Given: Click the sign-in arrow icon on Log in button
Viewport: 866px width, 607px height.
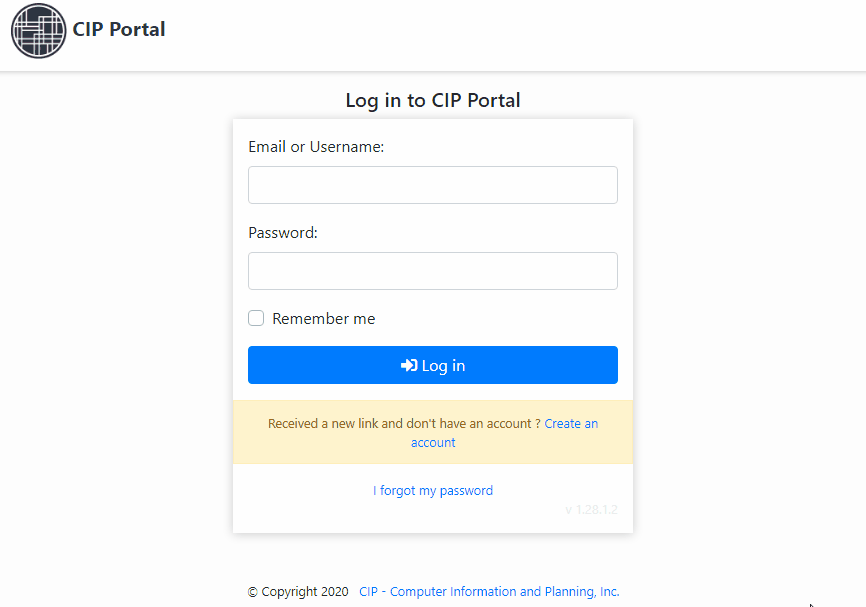Looking at the screenshot, I should click(409, 365).
